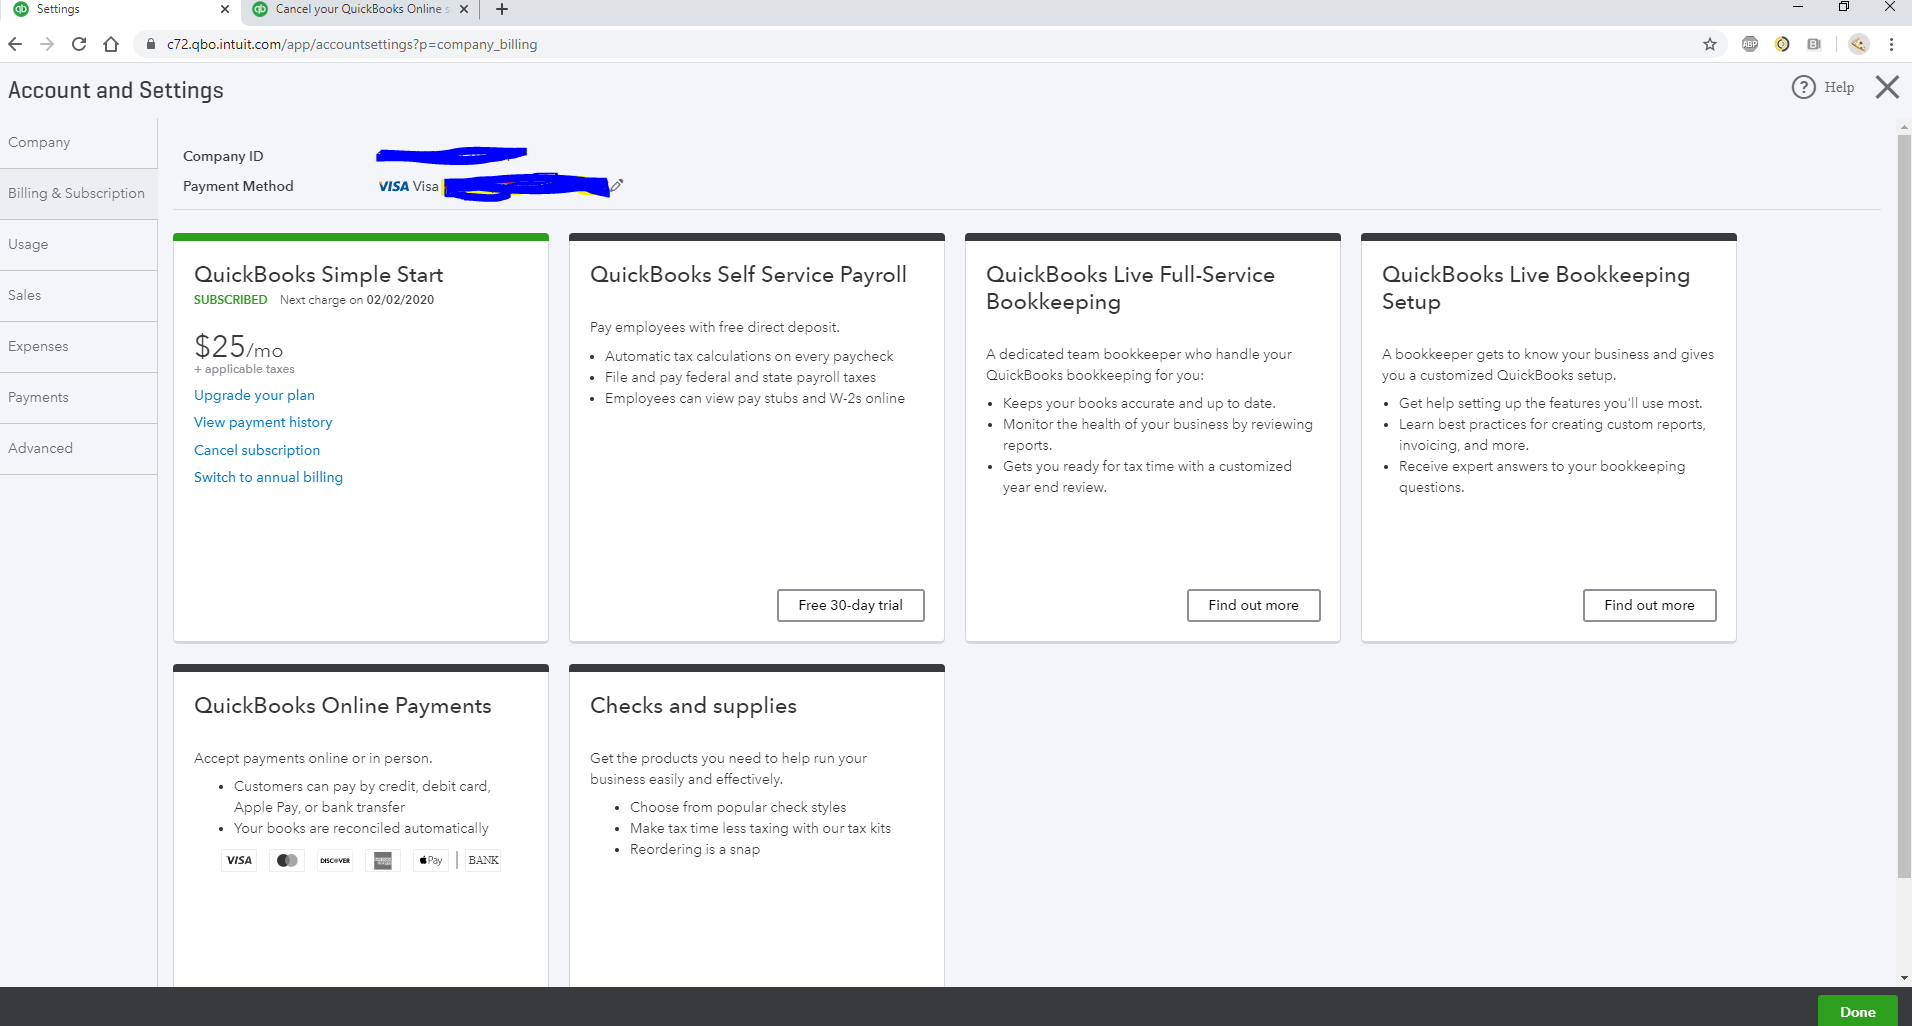Screen dimensions: 1912x1026
Task: Click the Mastercard icon in Online Payments
Action: (x=287, y=860)
